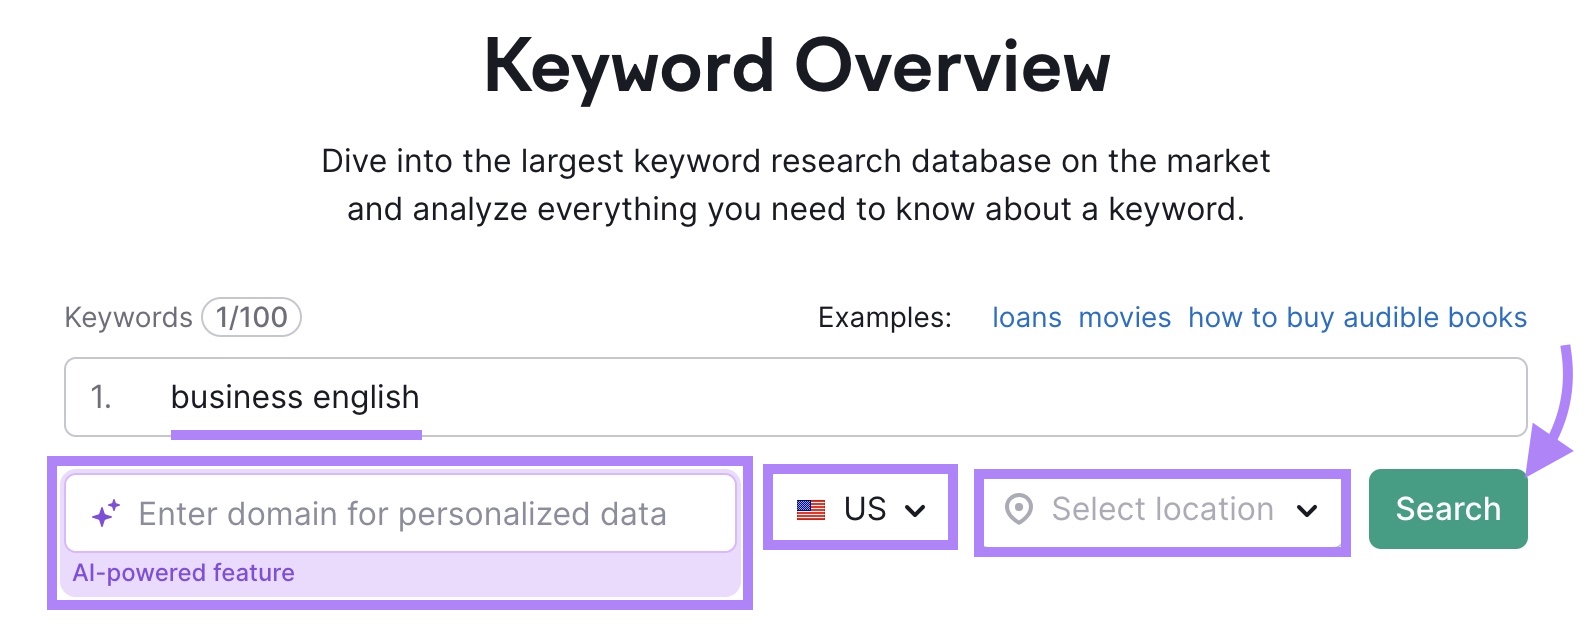Click the Search button
The height and width of the screenshot is (640, 1586).
[1447, 508]
